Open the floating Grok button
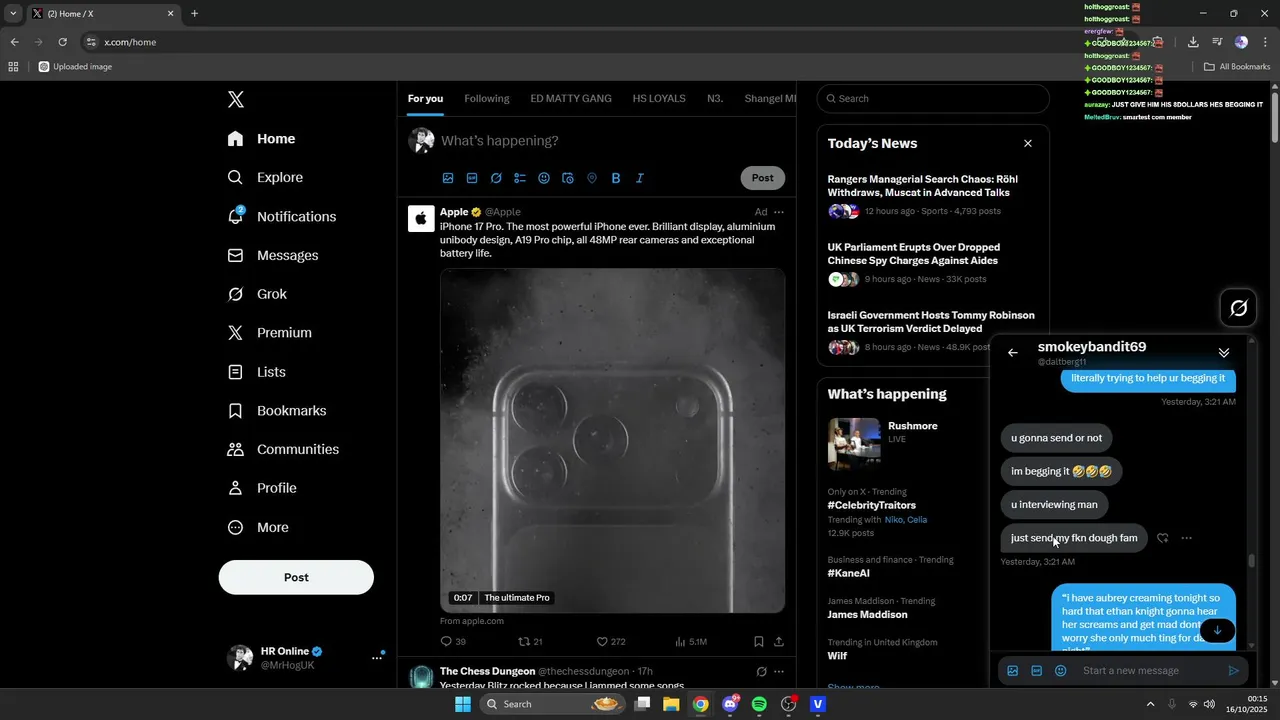This screenshot has width=1280, height=720. tap(1238, 308)
